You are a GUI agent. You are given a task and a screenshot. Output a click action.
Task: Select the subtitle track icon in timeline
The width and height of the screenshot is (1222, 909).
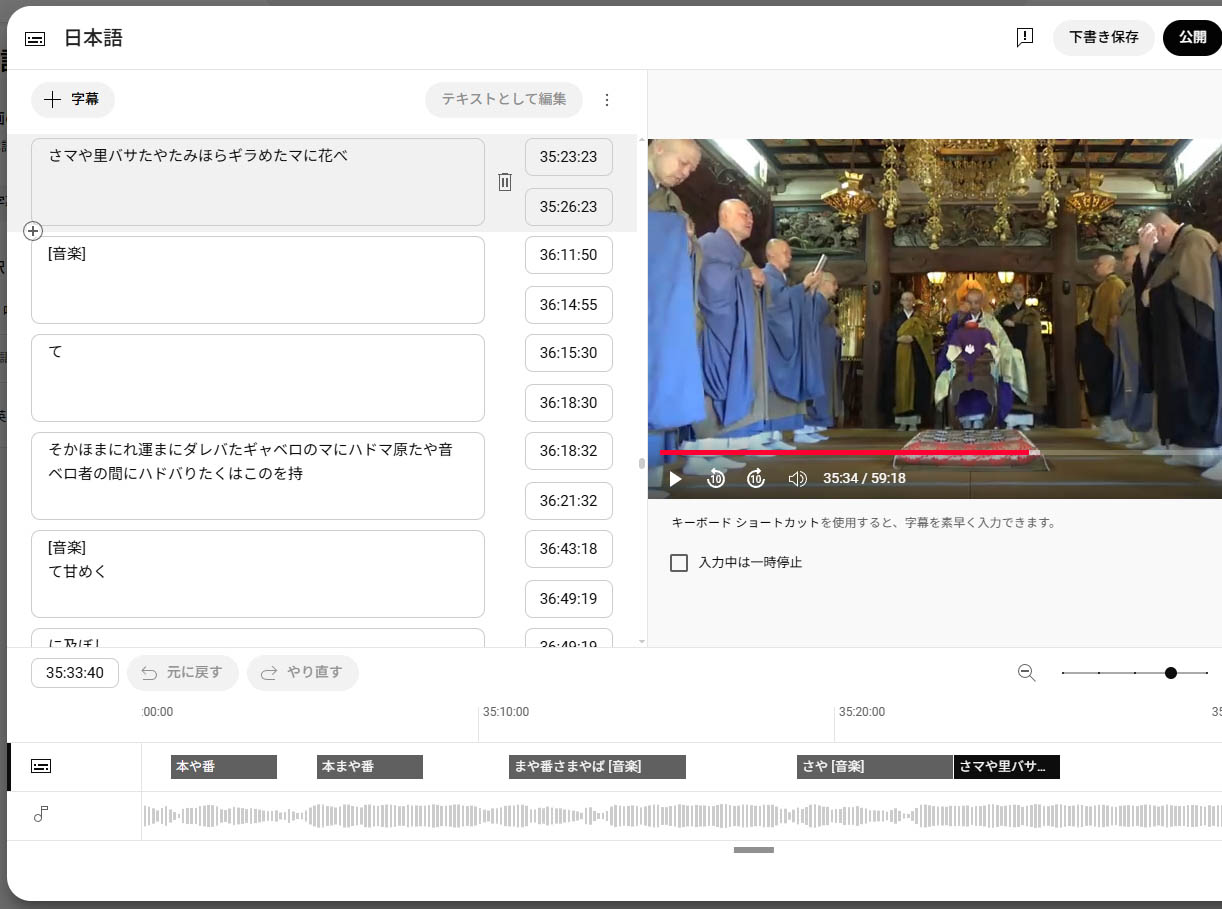pyautogui.click(x=41, y=766)
